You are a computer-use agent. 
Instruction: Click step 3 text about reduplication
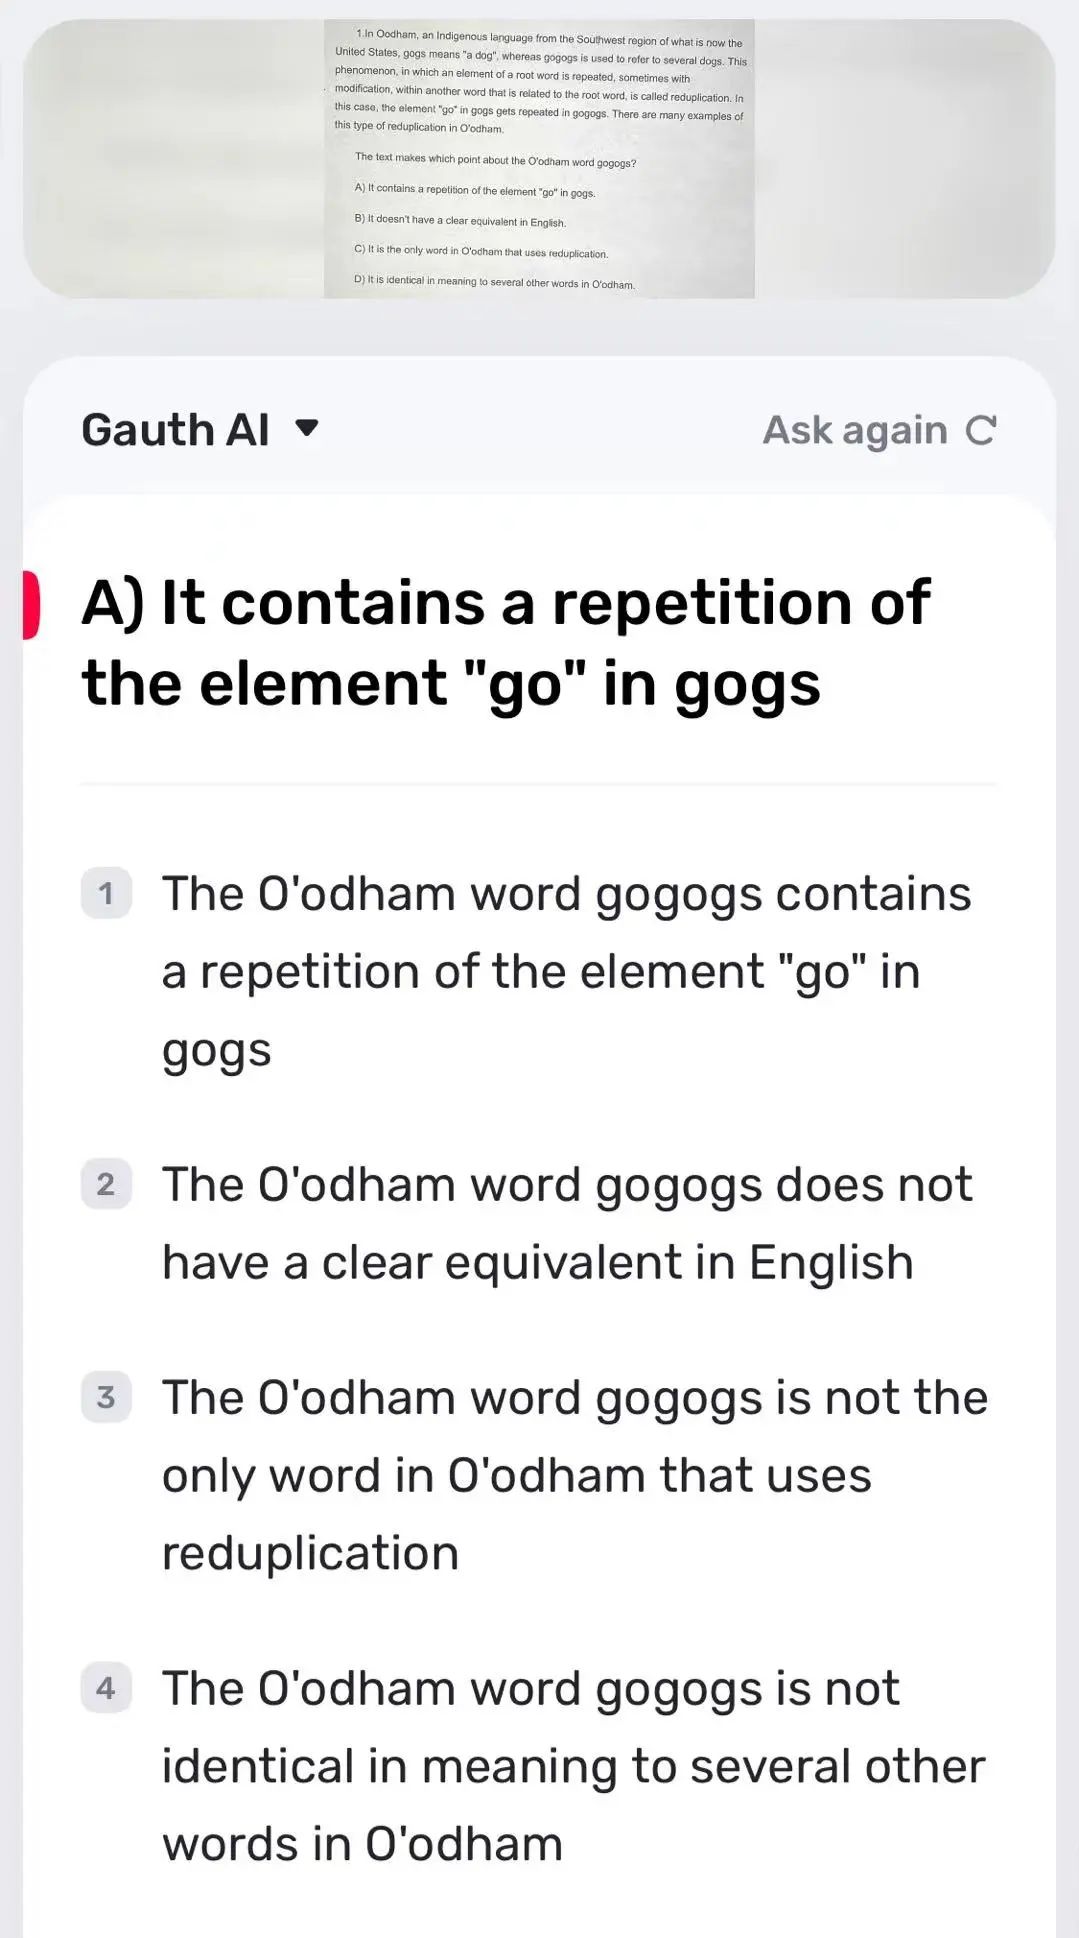coord(574,1475)
